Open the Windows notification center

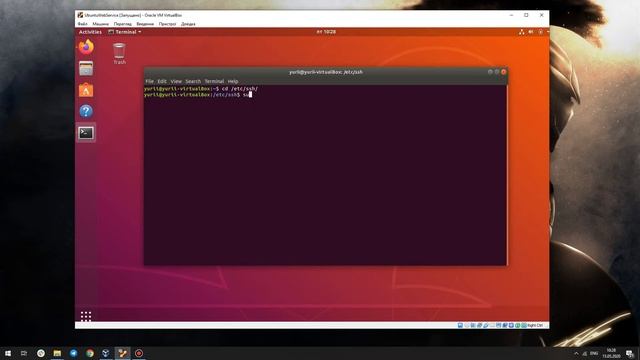[x=630, y=353]
